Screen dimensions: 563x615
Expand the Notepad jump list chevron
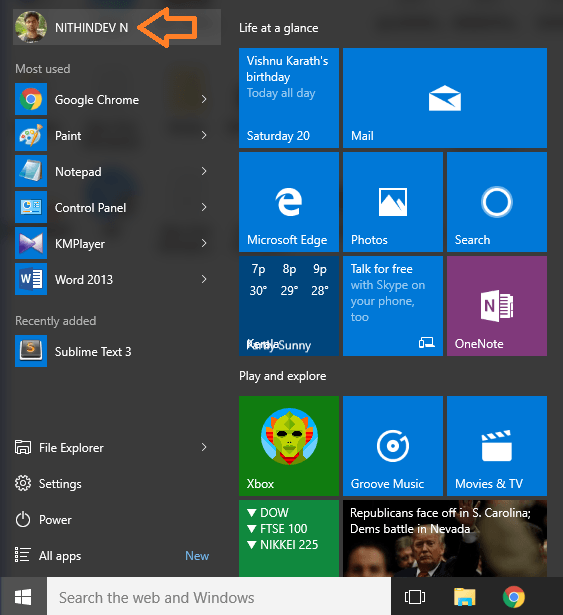click(204, 171)
